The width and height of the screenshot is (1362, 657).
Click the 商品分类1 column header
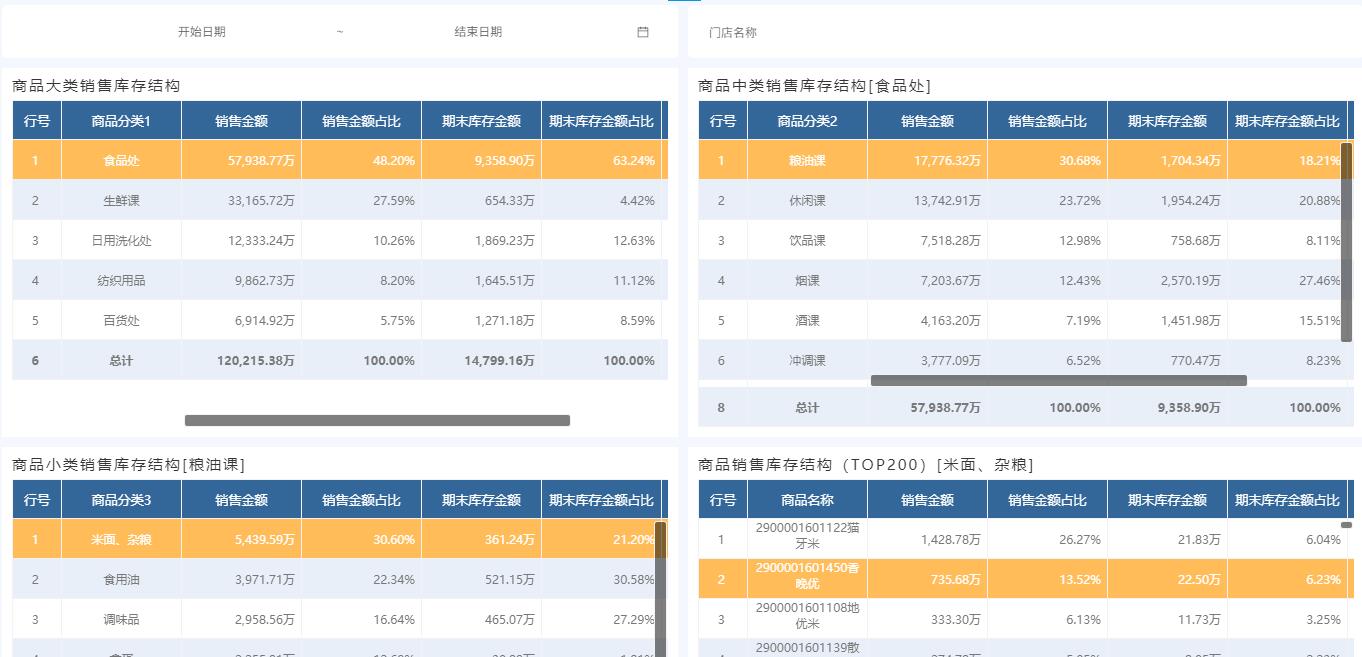tap(120, 119)
